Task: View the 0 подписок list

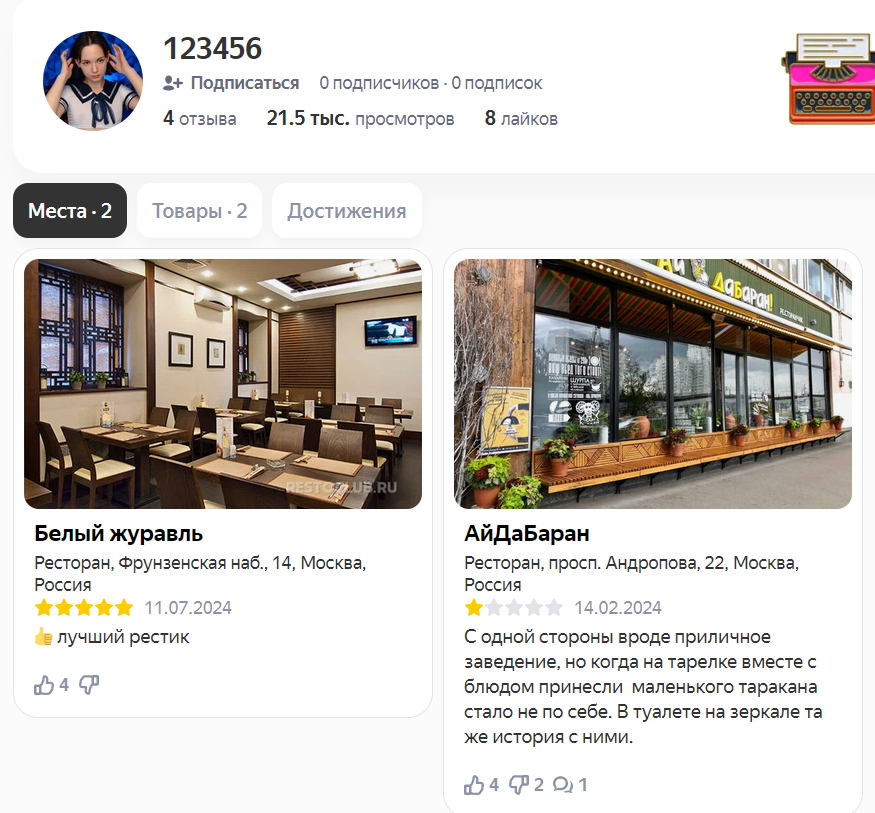Action: 497,83
